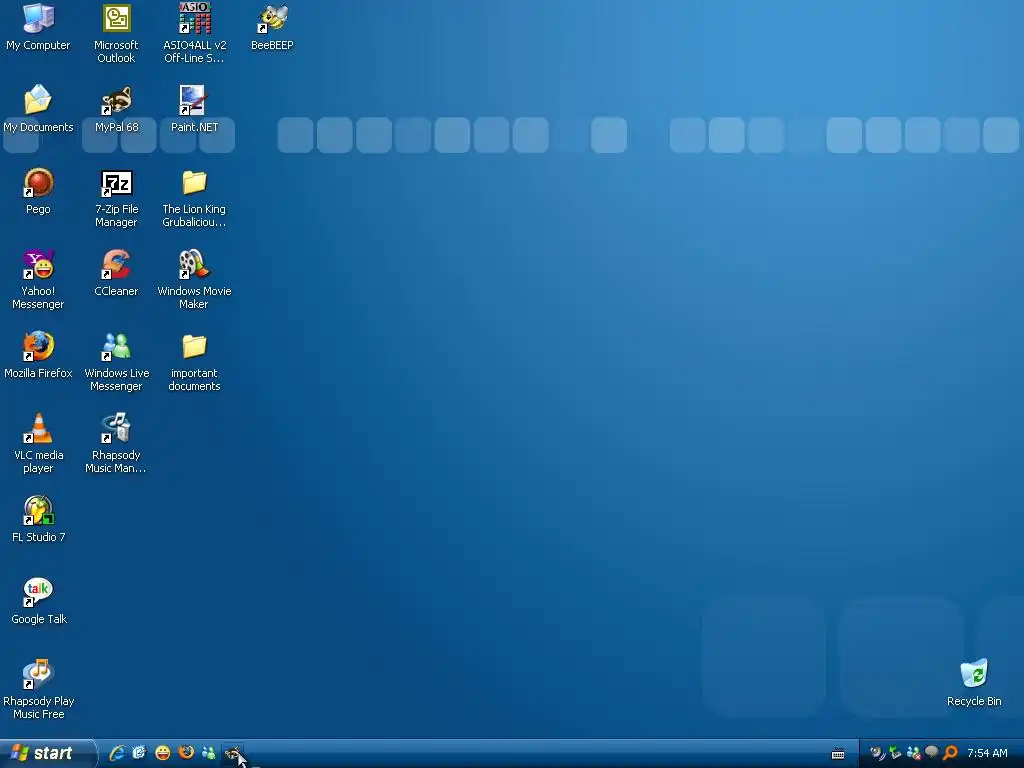Click the Mozilla Firefox desktop shortcut
Screen dimensions: 1024x768
click(38, 355)
